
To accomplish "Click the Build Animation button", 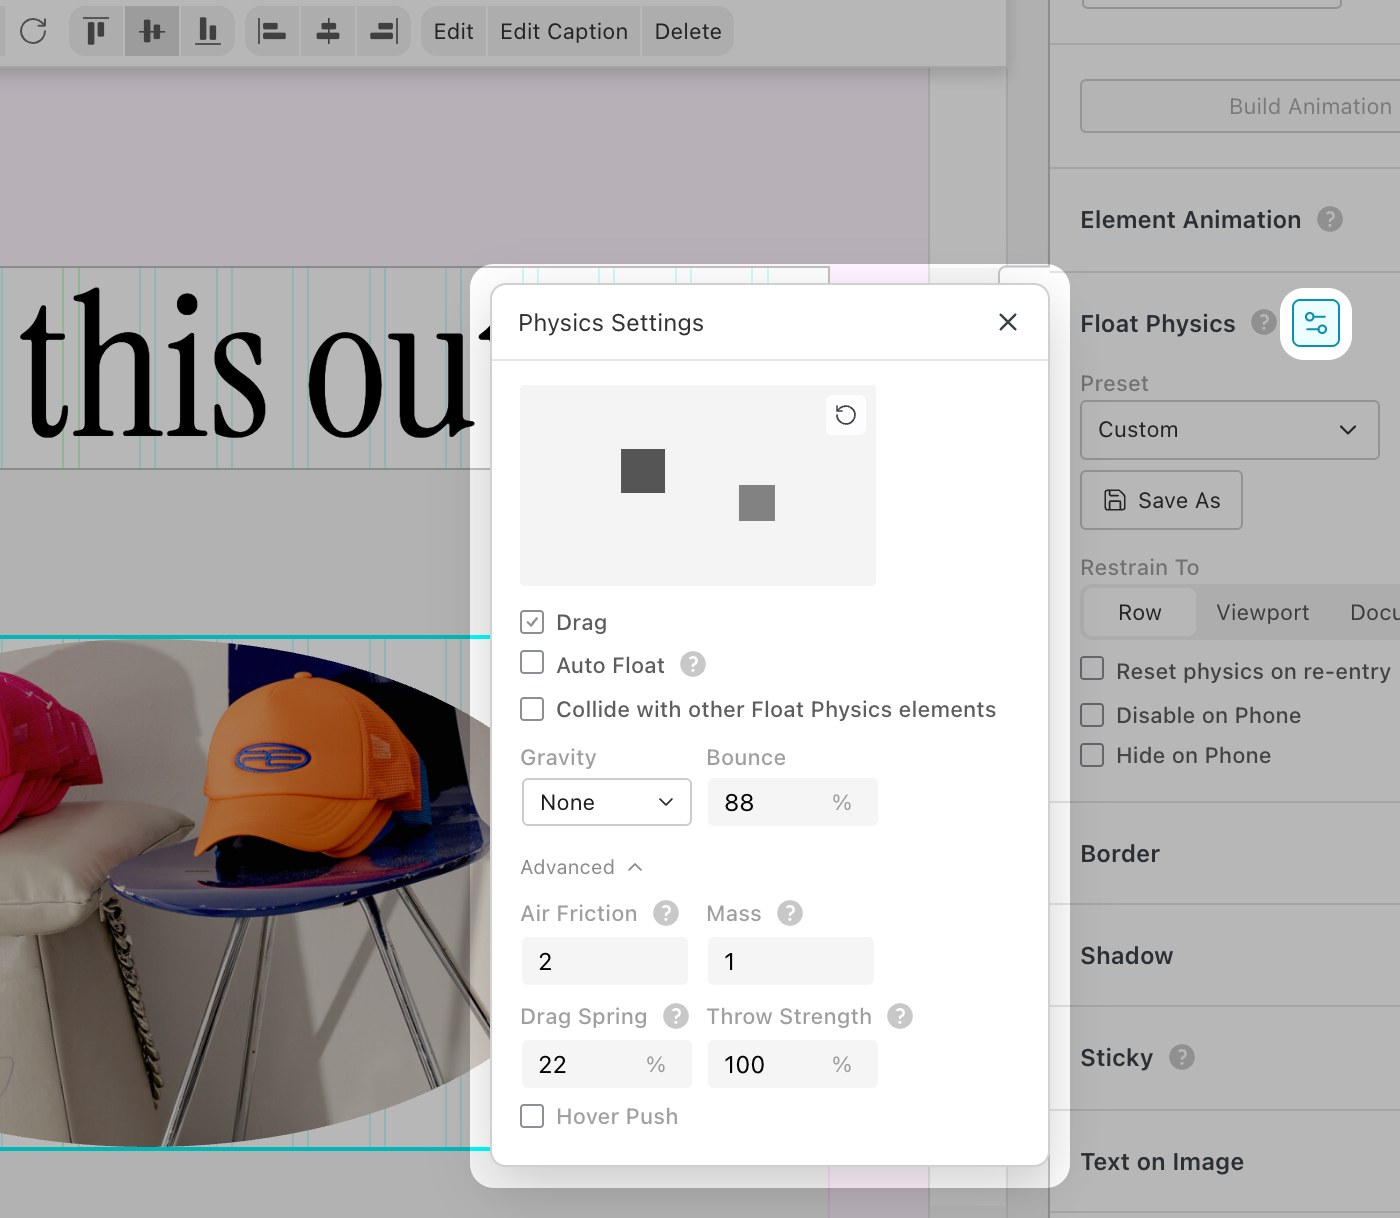I will (1240, 106).
